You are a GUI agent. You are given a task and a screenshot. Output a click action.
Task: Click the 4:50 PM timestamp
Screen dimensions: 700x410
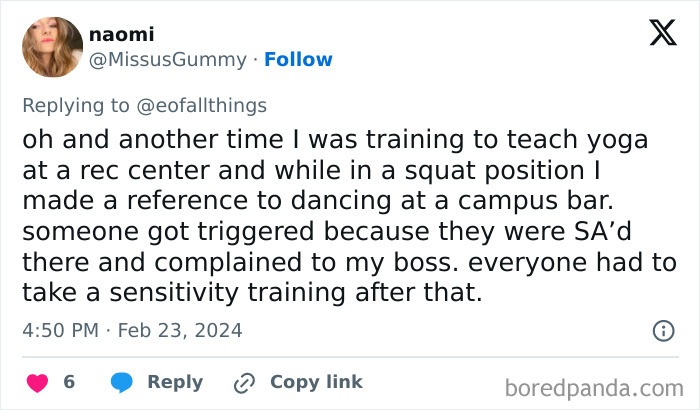[x=59, y=330]
